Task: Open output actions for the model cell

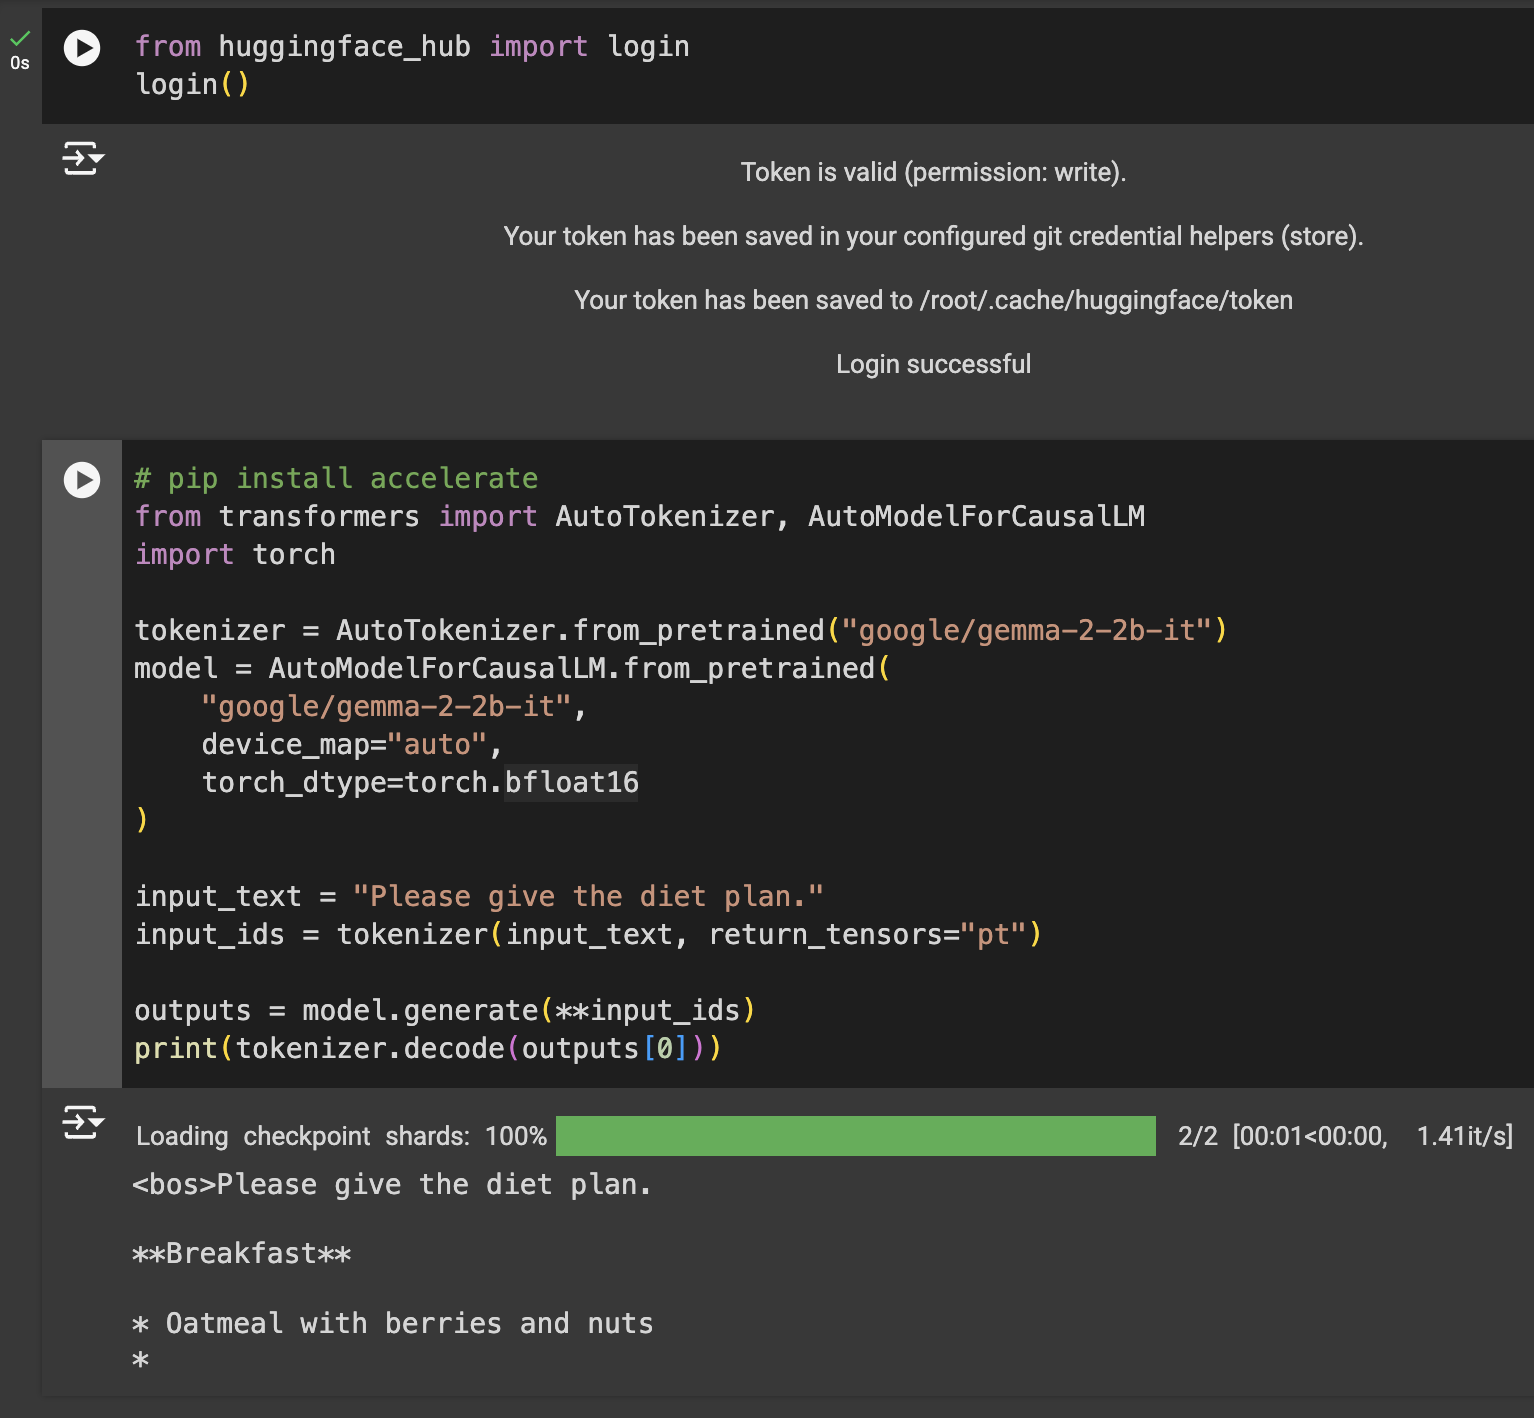Action: point(83,1122)
